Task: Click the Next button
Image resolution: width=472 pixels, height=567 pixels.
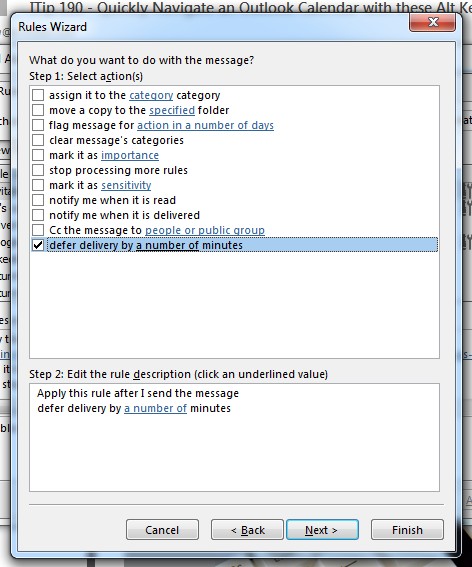Action: click(x=322, y=530)
